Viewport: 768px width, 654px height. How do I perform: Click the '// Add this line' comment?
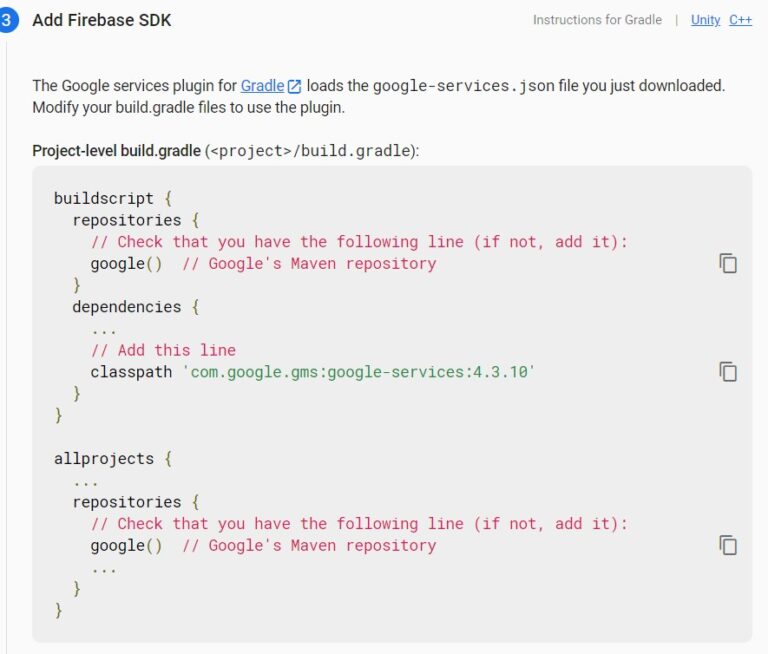tap(163, 350)
